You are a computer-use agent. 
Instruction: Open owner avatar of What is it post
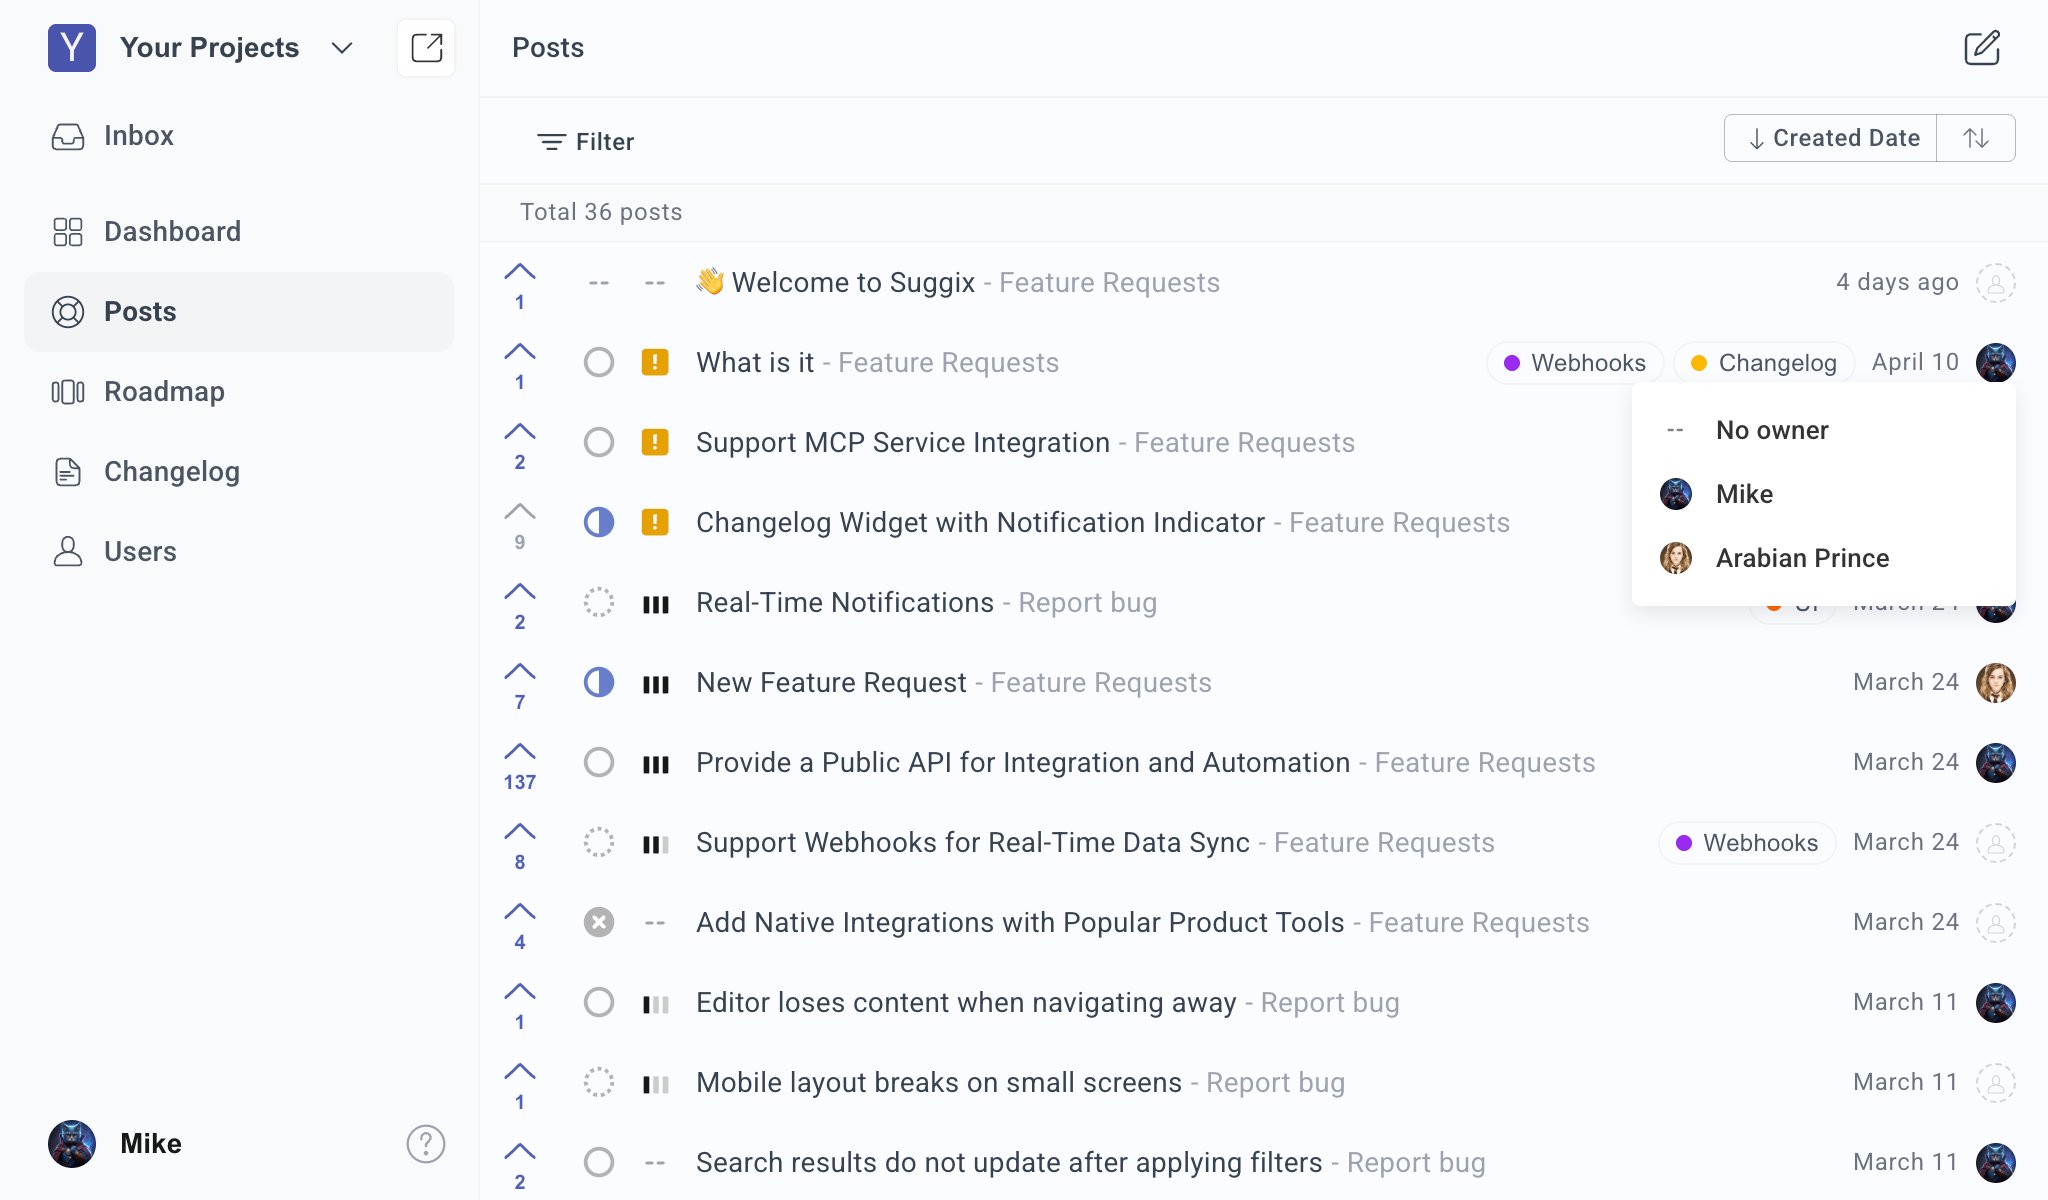pos(1995,362)
